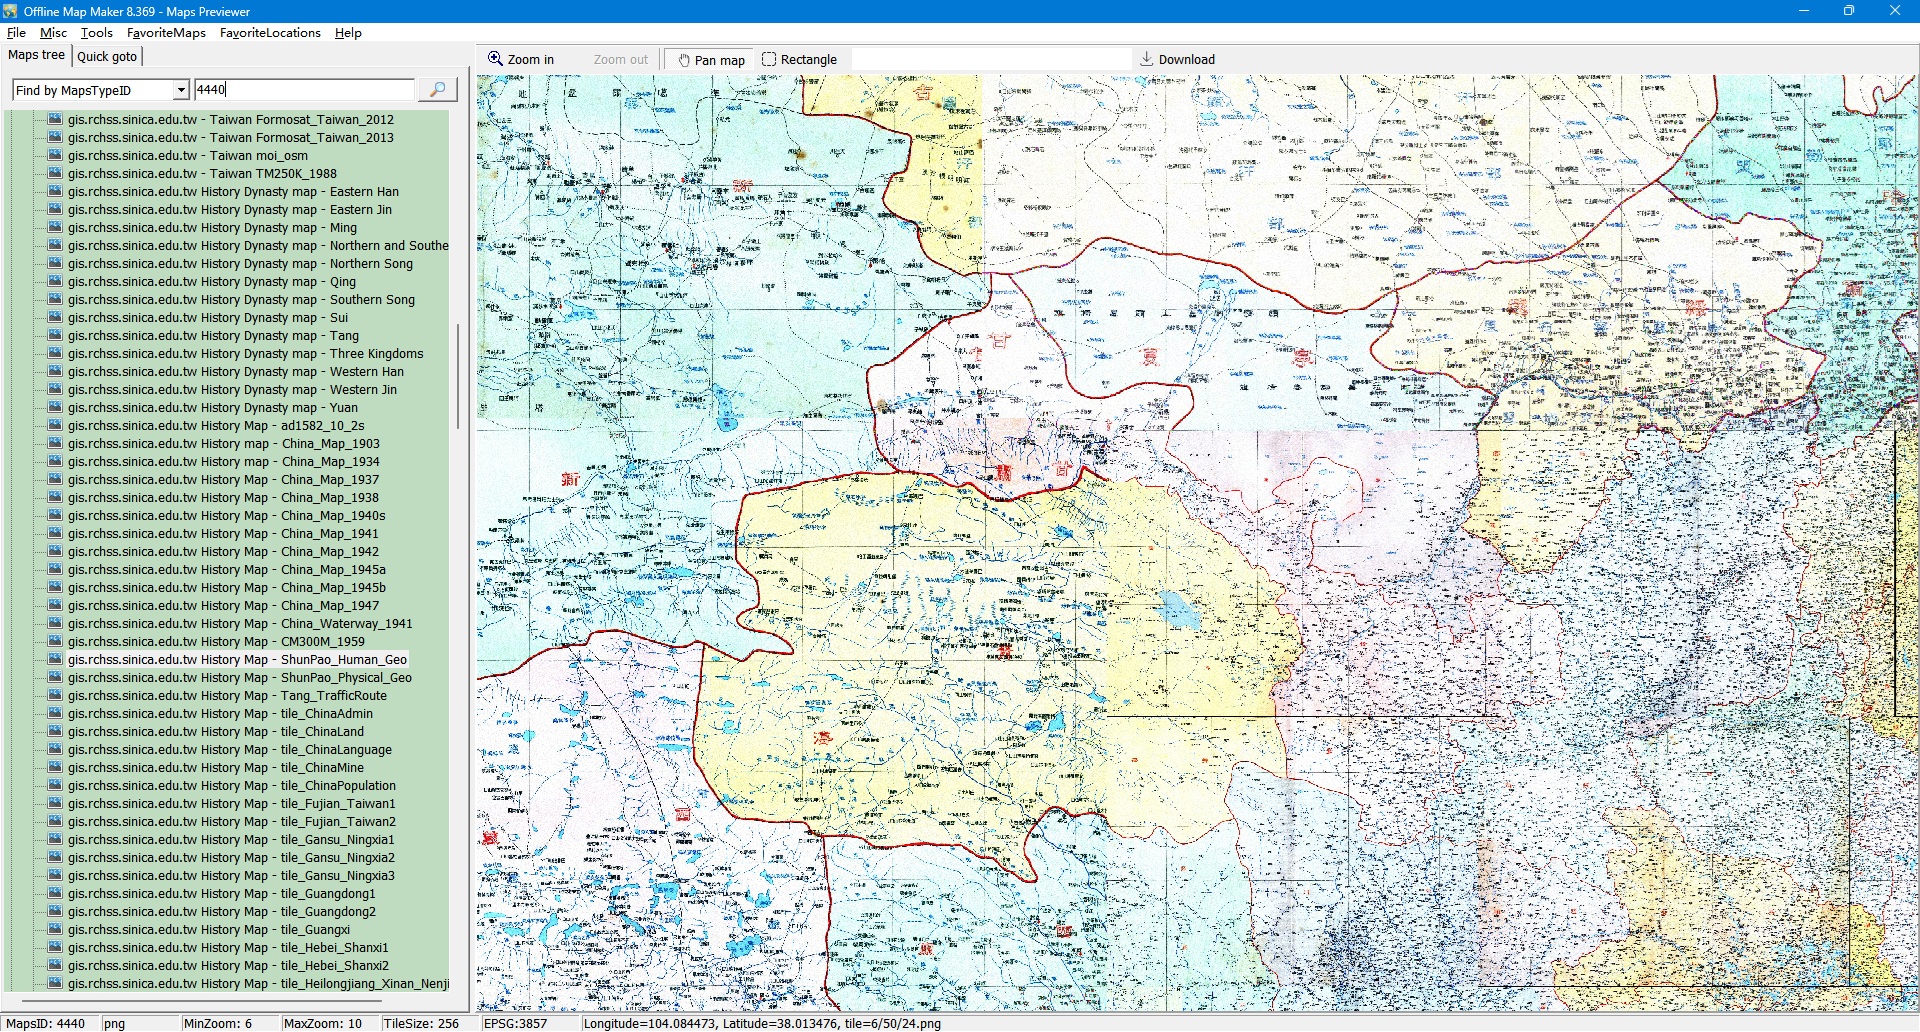Select History Dynasty map - Ming

click(x=212, y=228)
